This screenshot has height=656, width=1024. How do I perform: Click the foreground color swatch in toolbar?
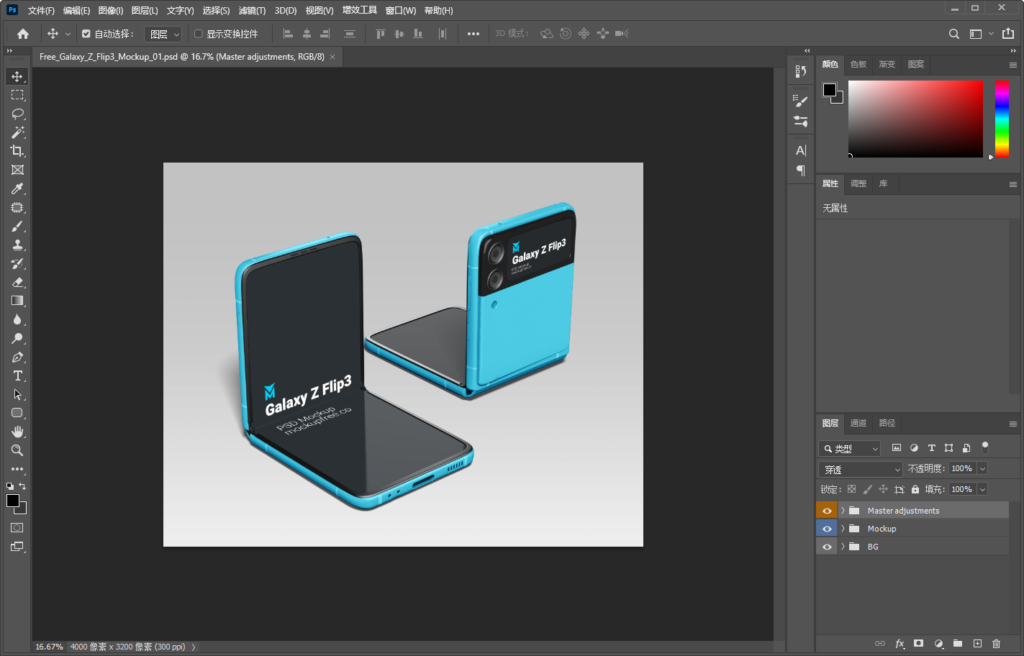(12, 500)
